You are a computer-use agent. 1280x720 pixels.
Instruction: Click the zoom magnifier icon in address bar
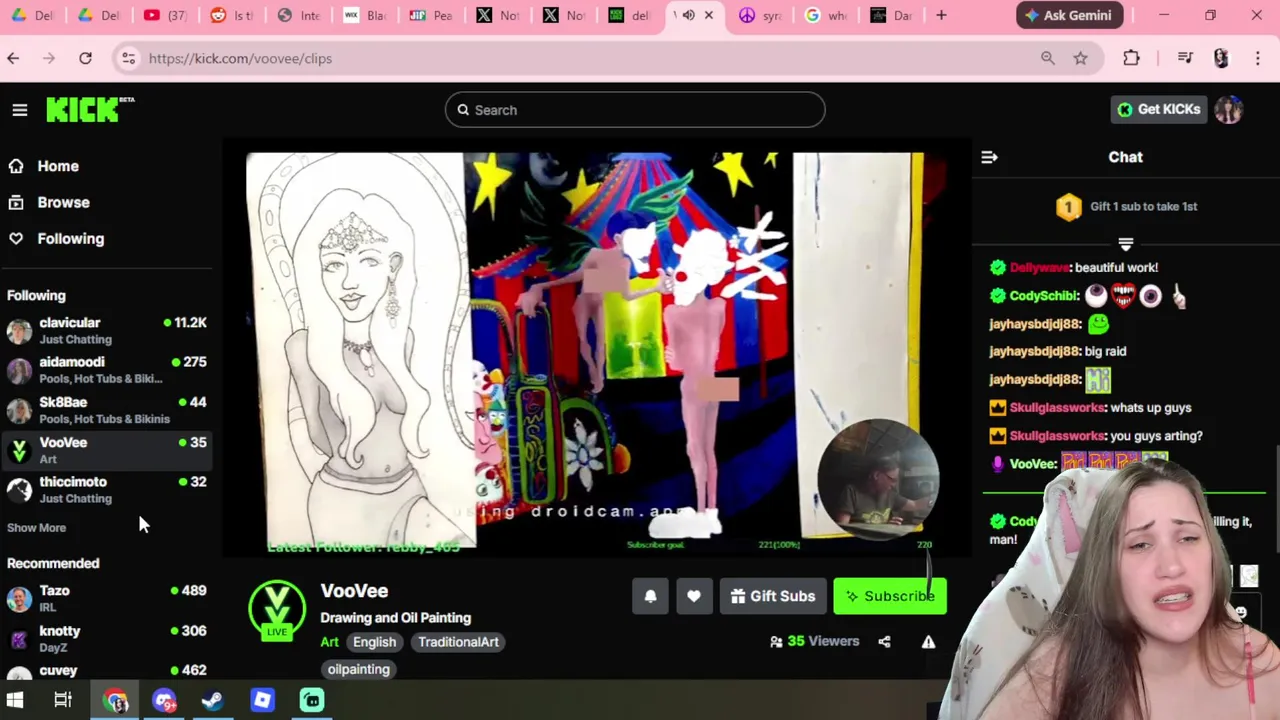[x=1047, y=58]
